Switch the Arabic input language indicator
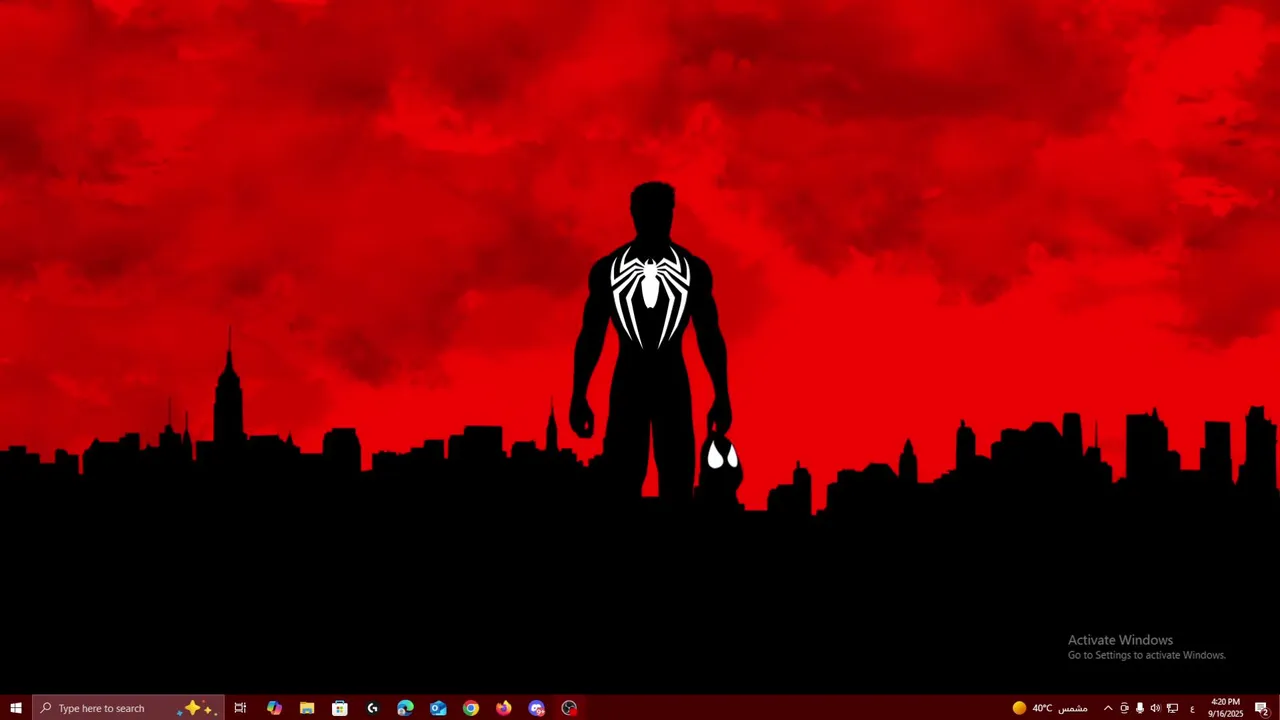 (x=1192, y=708)
